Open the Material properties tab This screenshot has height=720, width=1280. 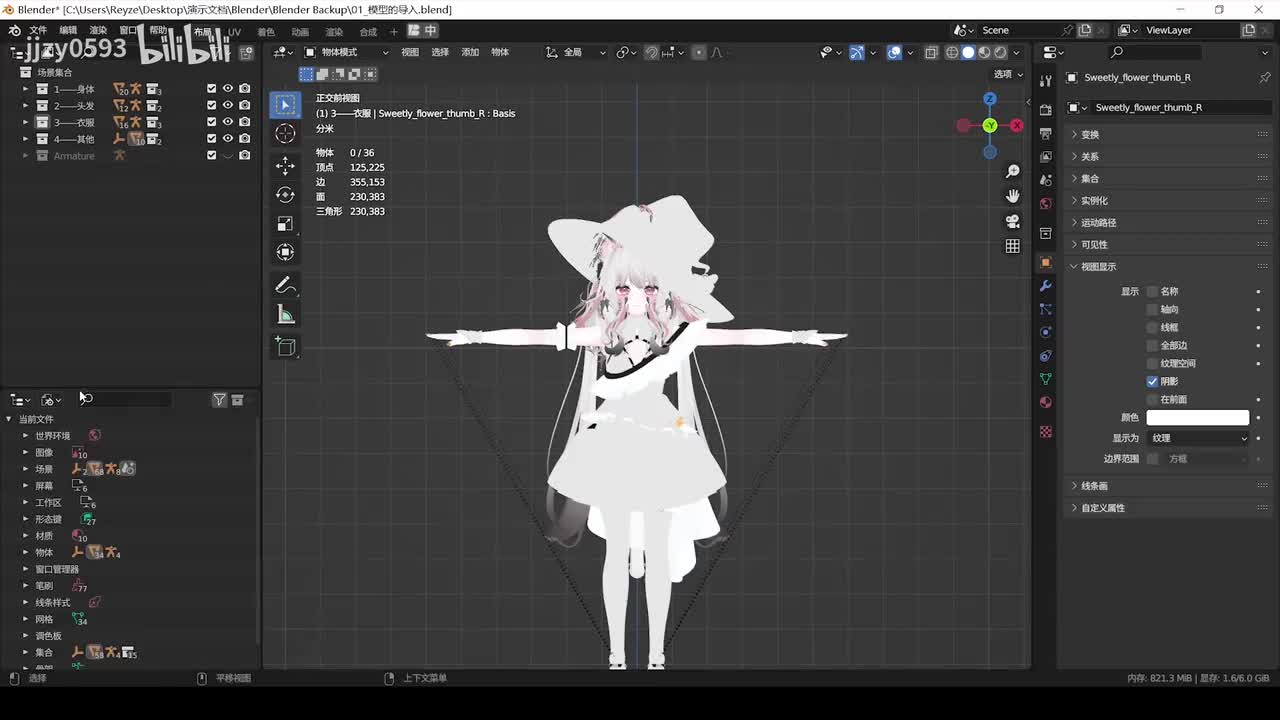1046,402
